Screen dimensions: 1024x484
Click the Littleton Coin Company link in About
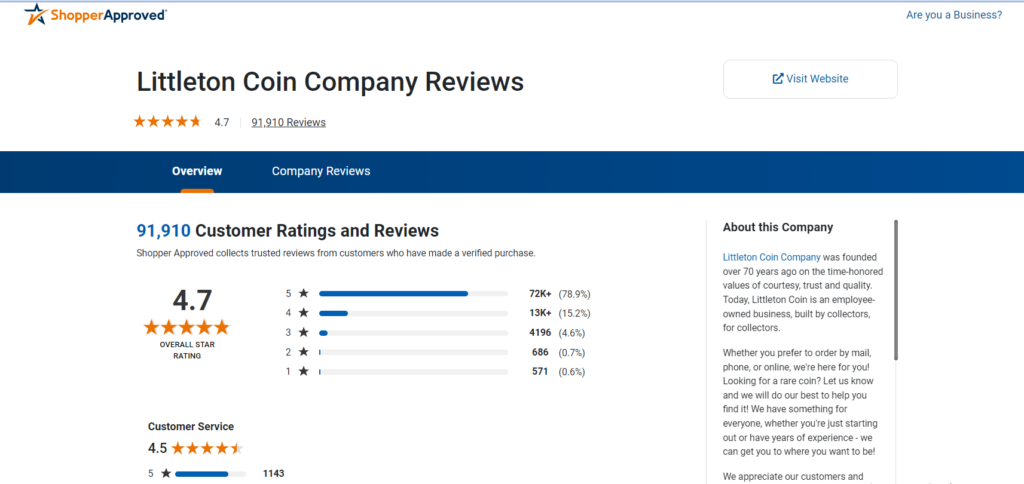771,257
